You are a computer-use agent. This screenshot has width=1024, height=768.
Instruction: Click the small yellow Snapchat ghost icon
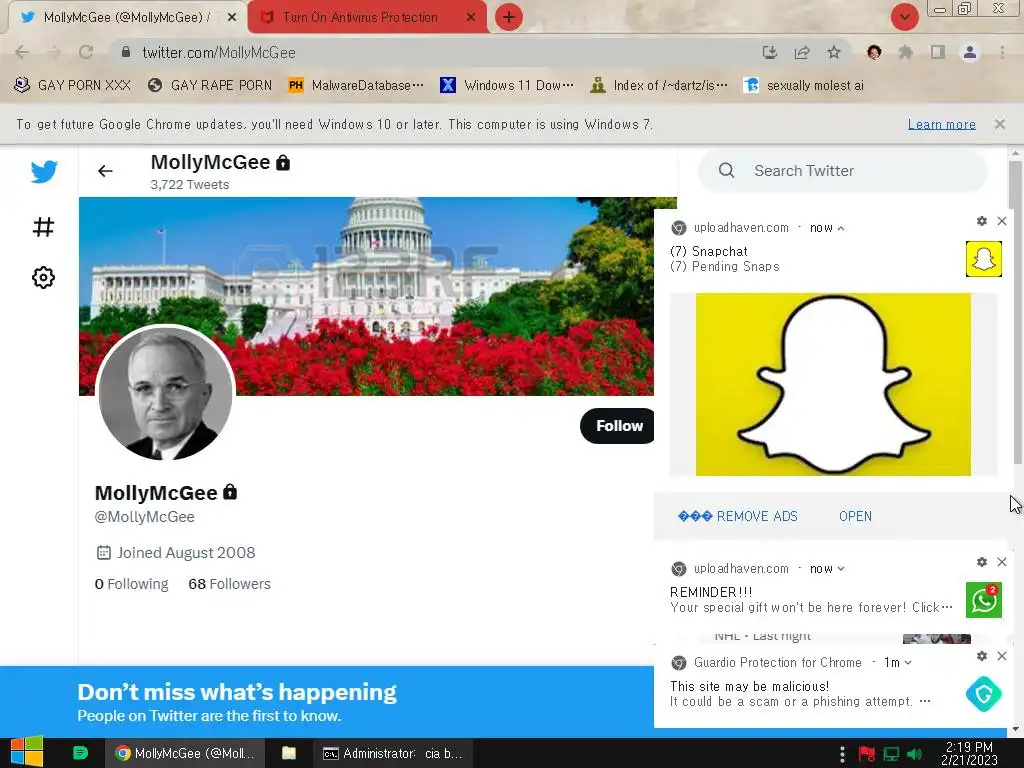984,259
